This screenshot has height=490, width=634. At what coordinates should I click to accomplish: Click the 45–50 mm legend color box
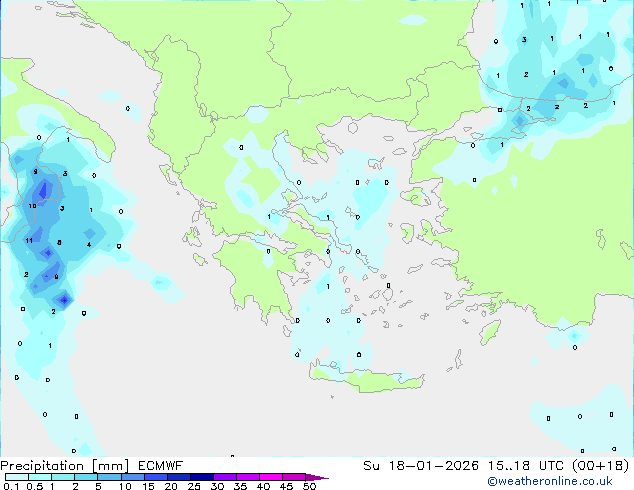click(x=294, y=477)
